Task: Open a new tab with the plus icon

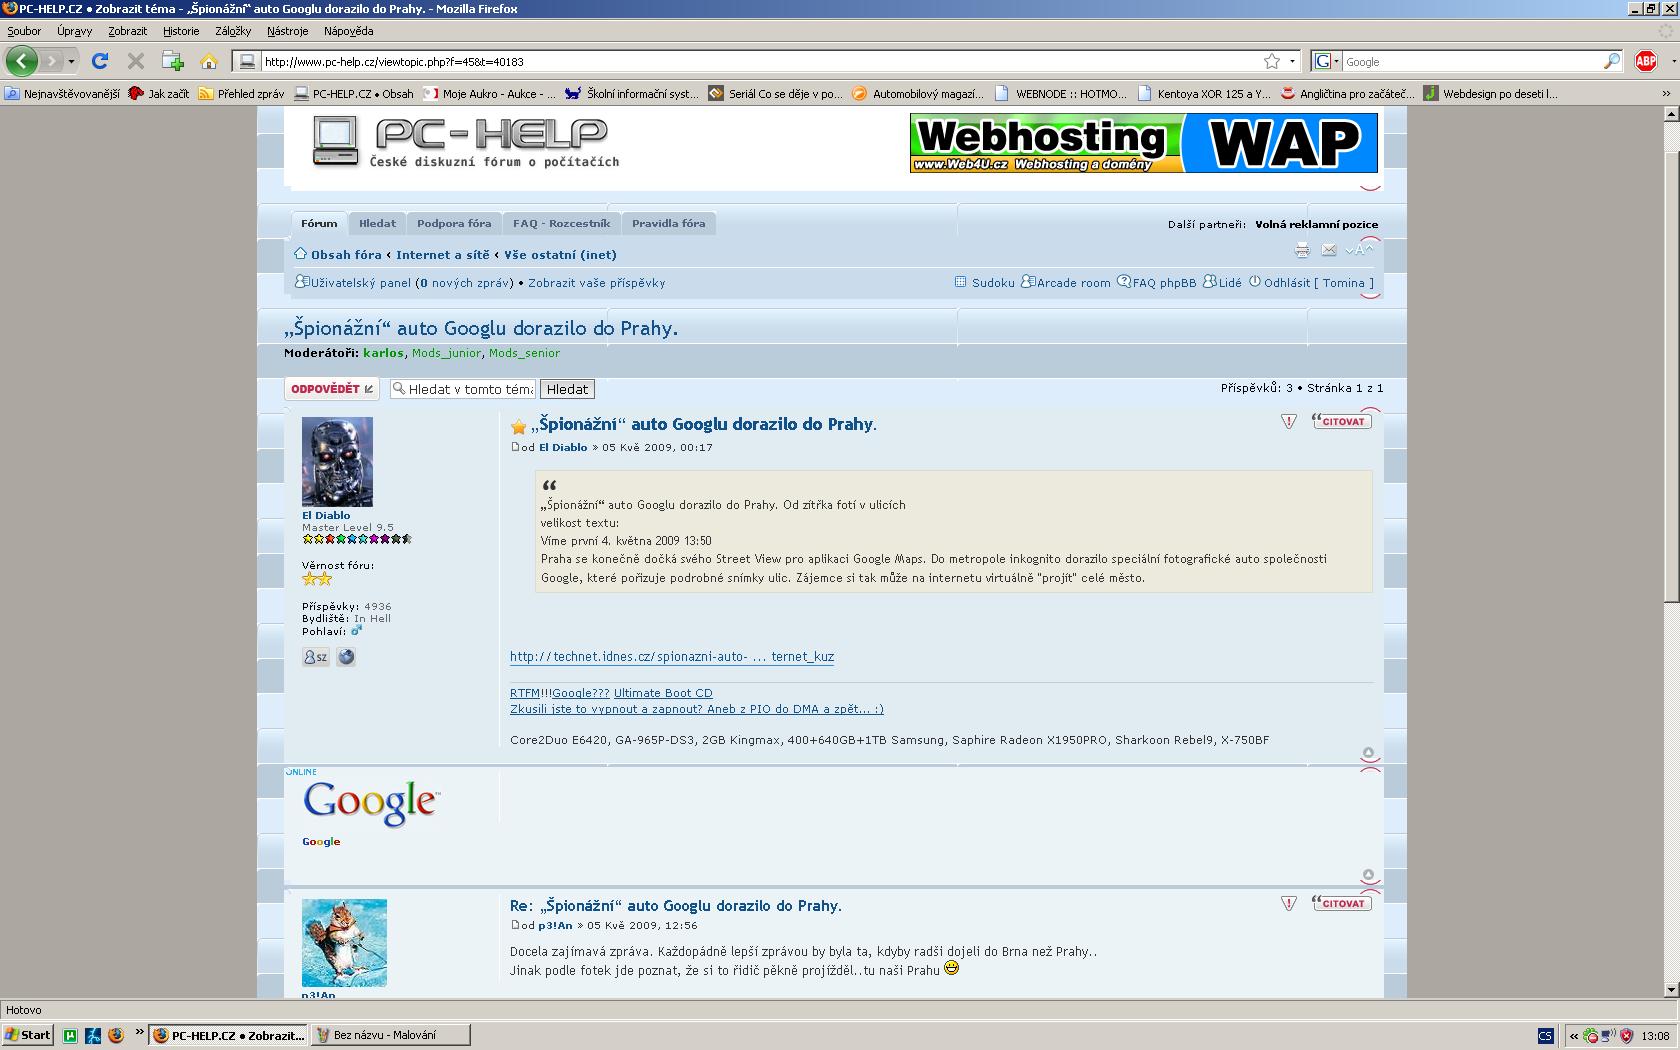Action: [x=173, y=61]
